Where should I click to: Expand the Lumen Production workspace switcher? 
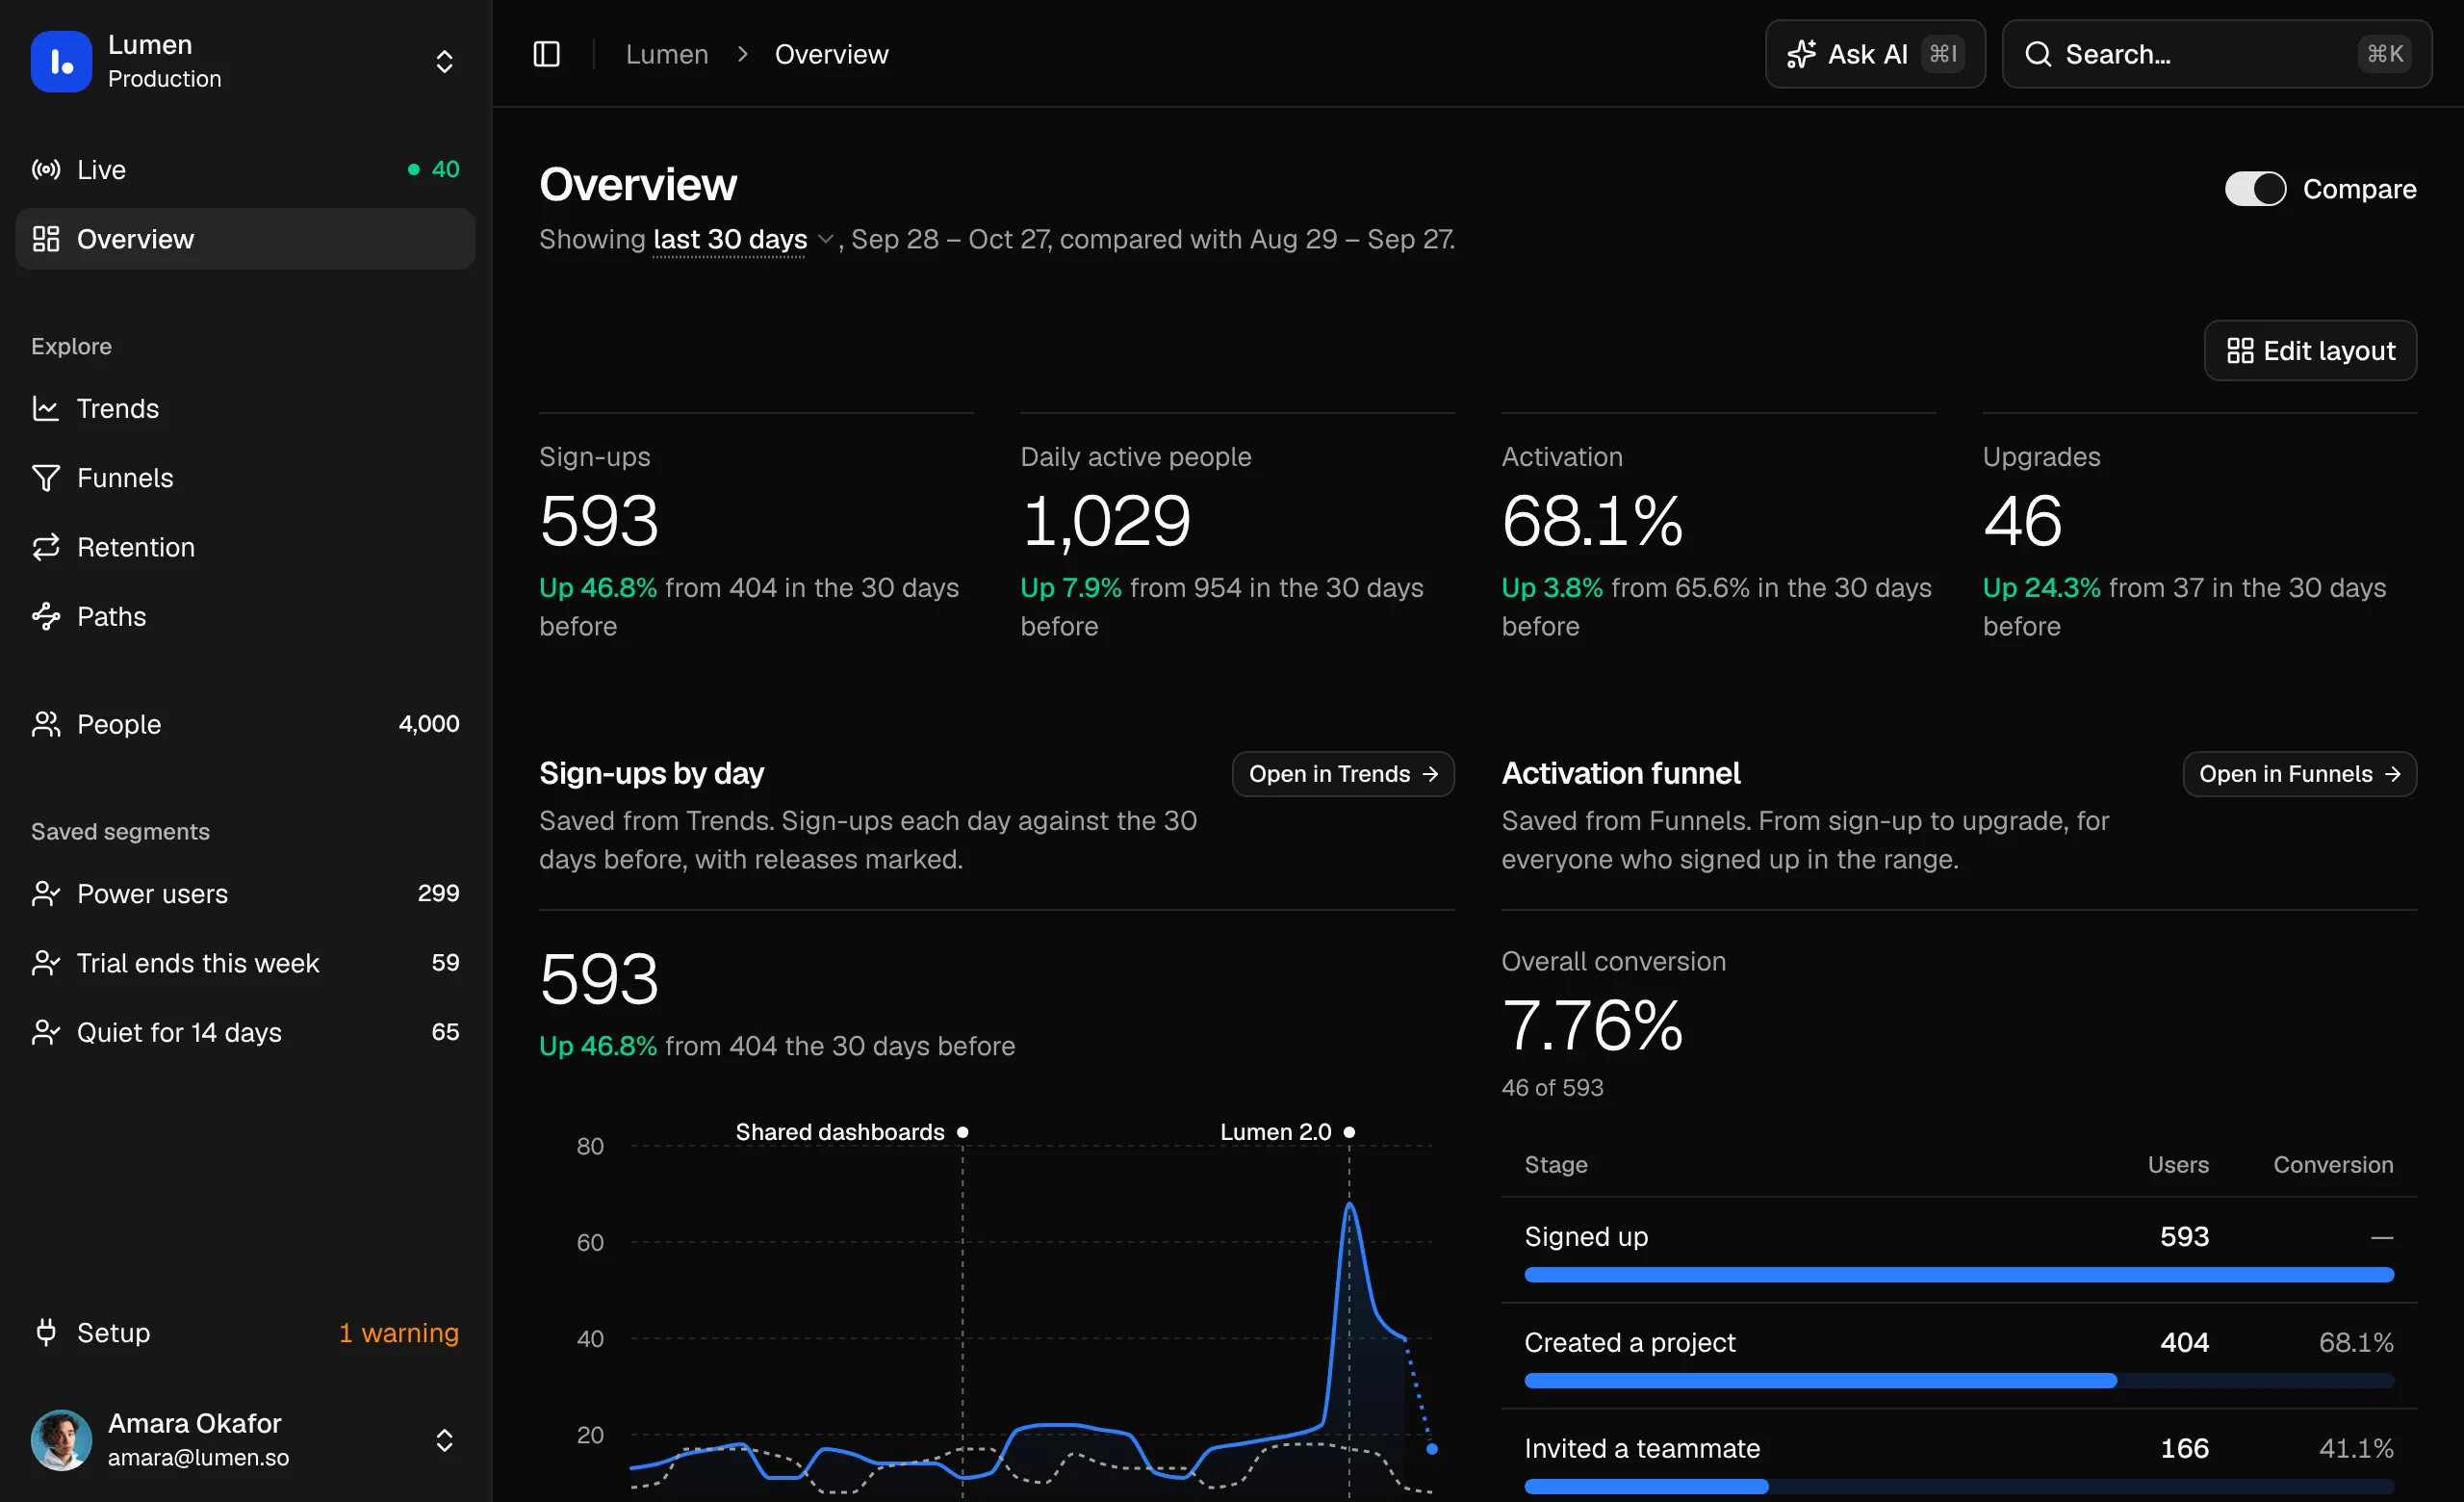[245, 61]
